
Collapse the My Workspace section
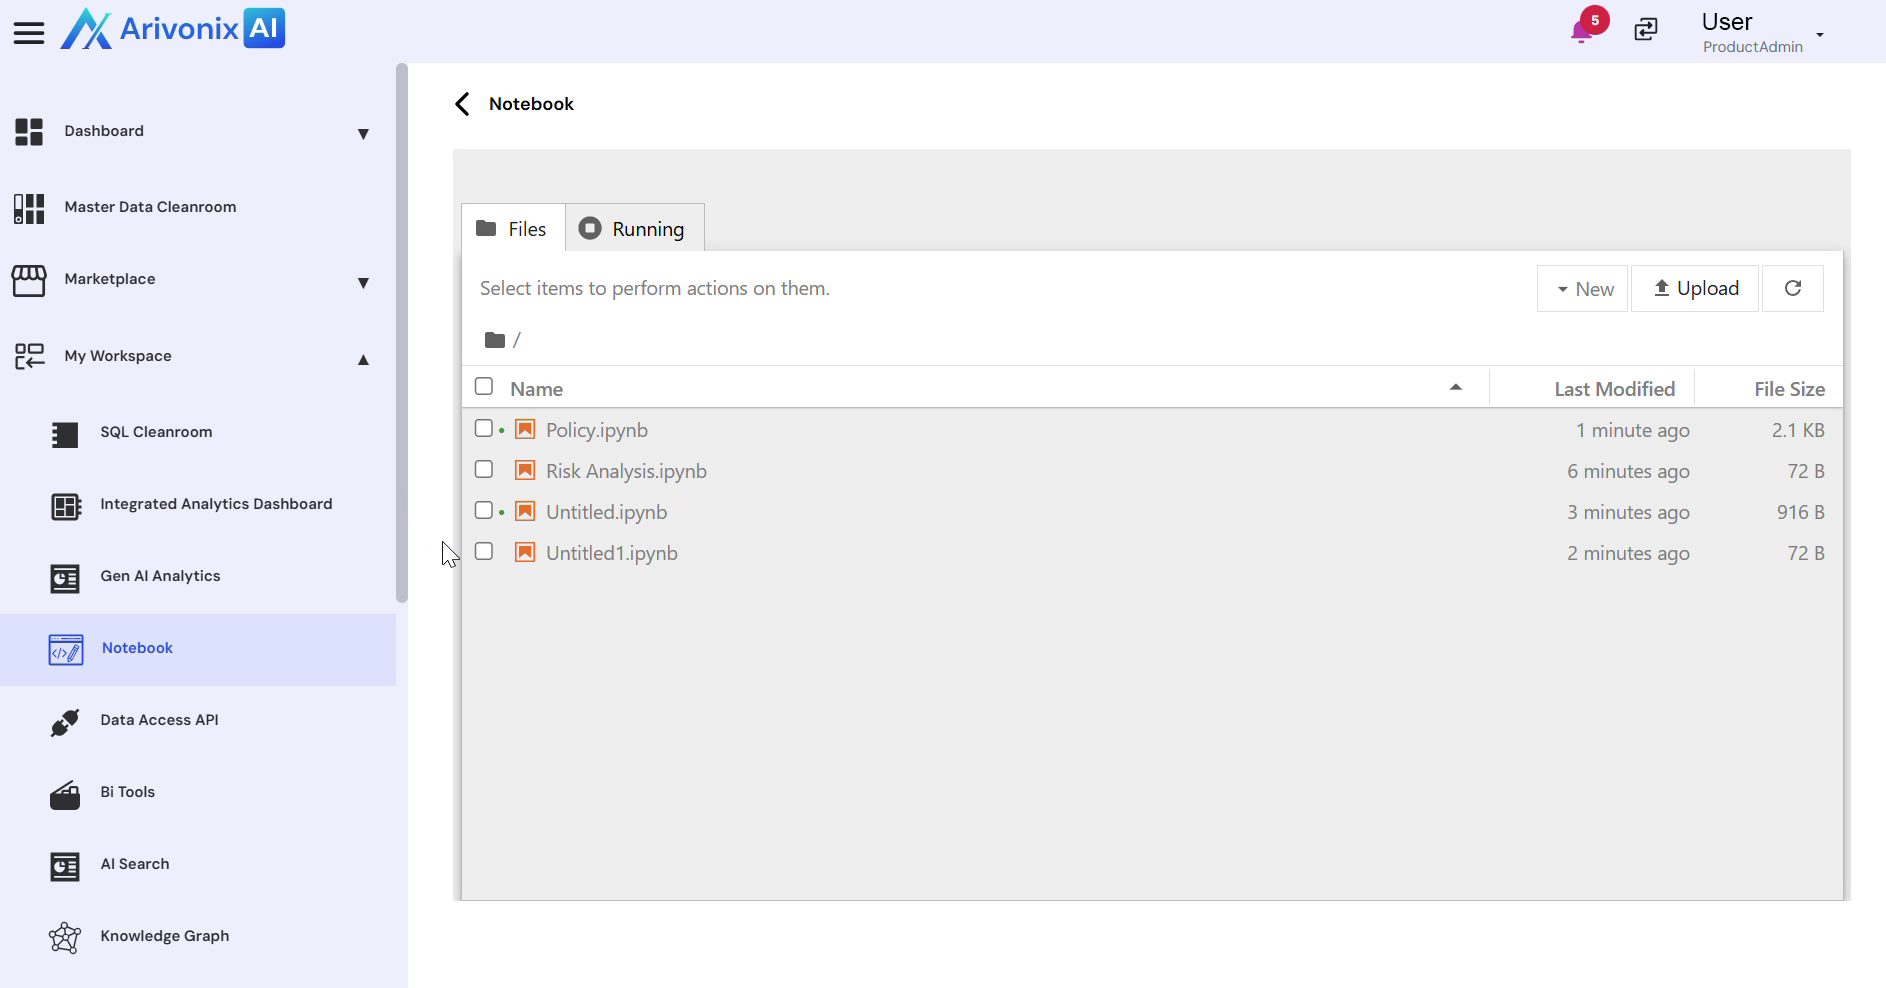point(363,359)
